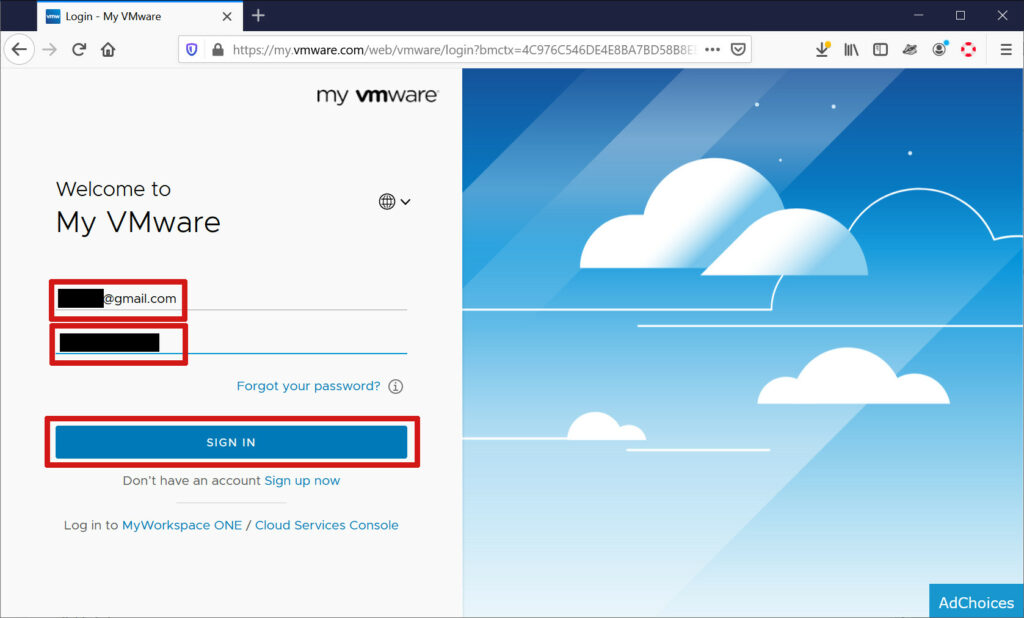Maximize the Firefox window

[x=960, y=15]
